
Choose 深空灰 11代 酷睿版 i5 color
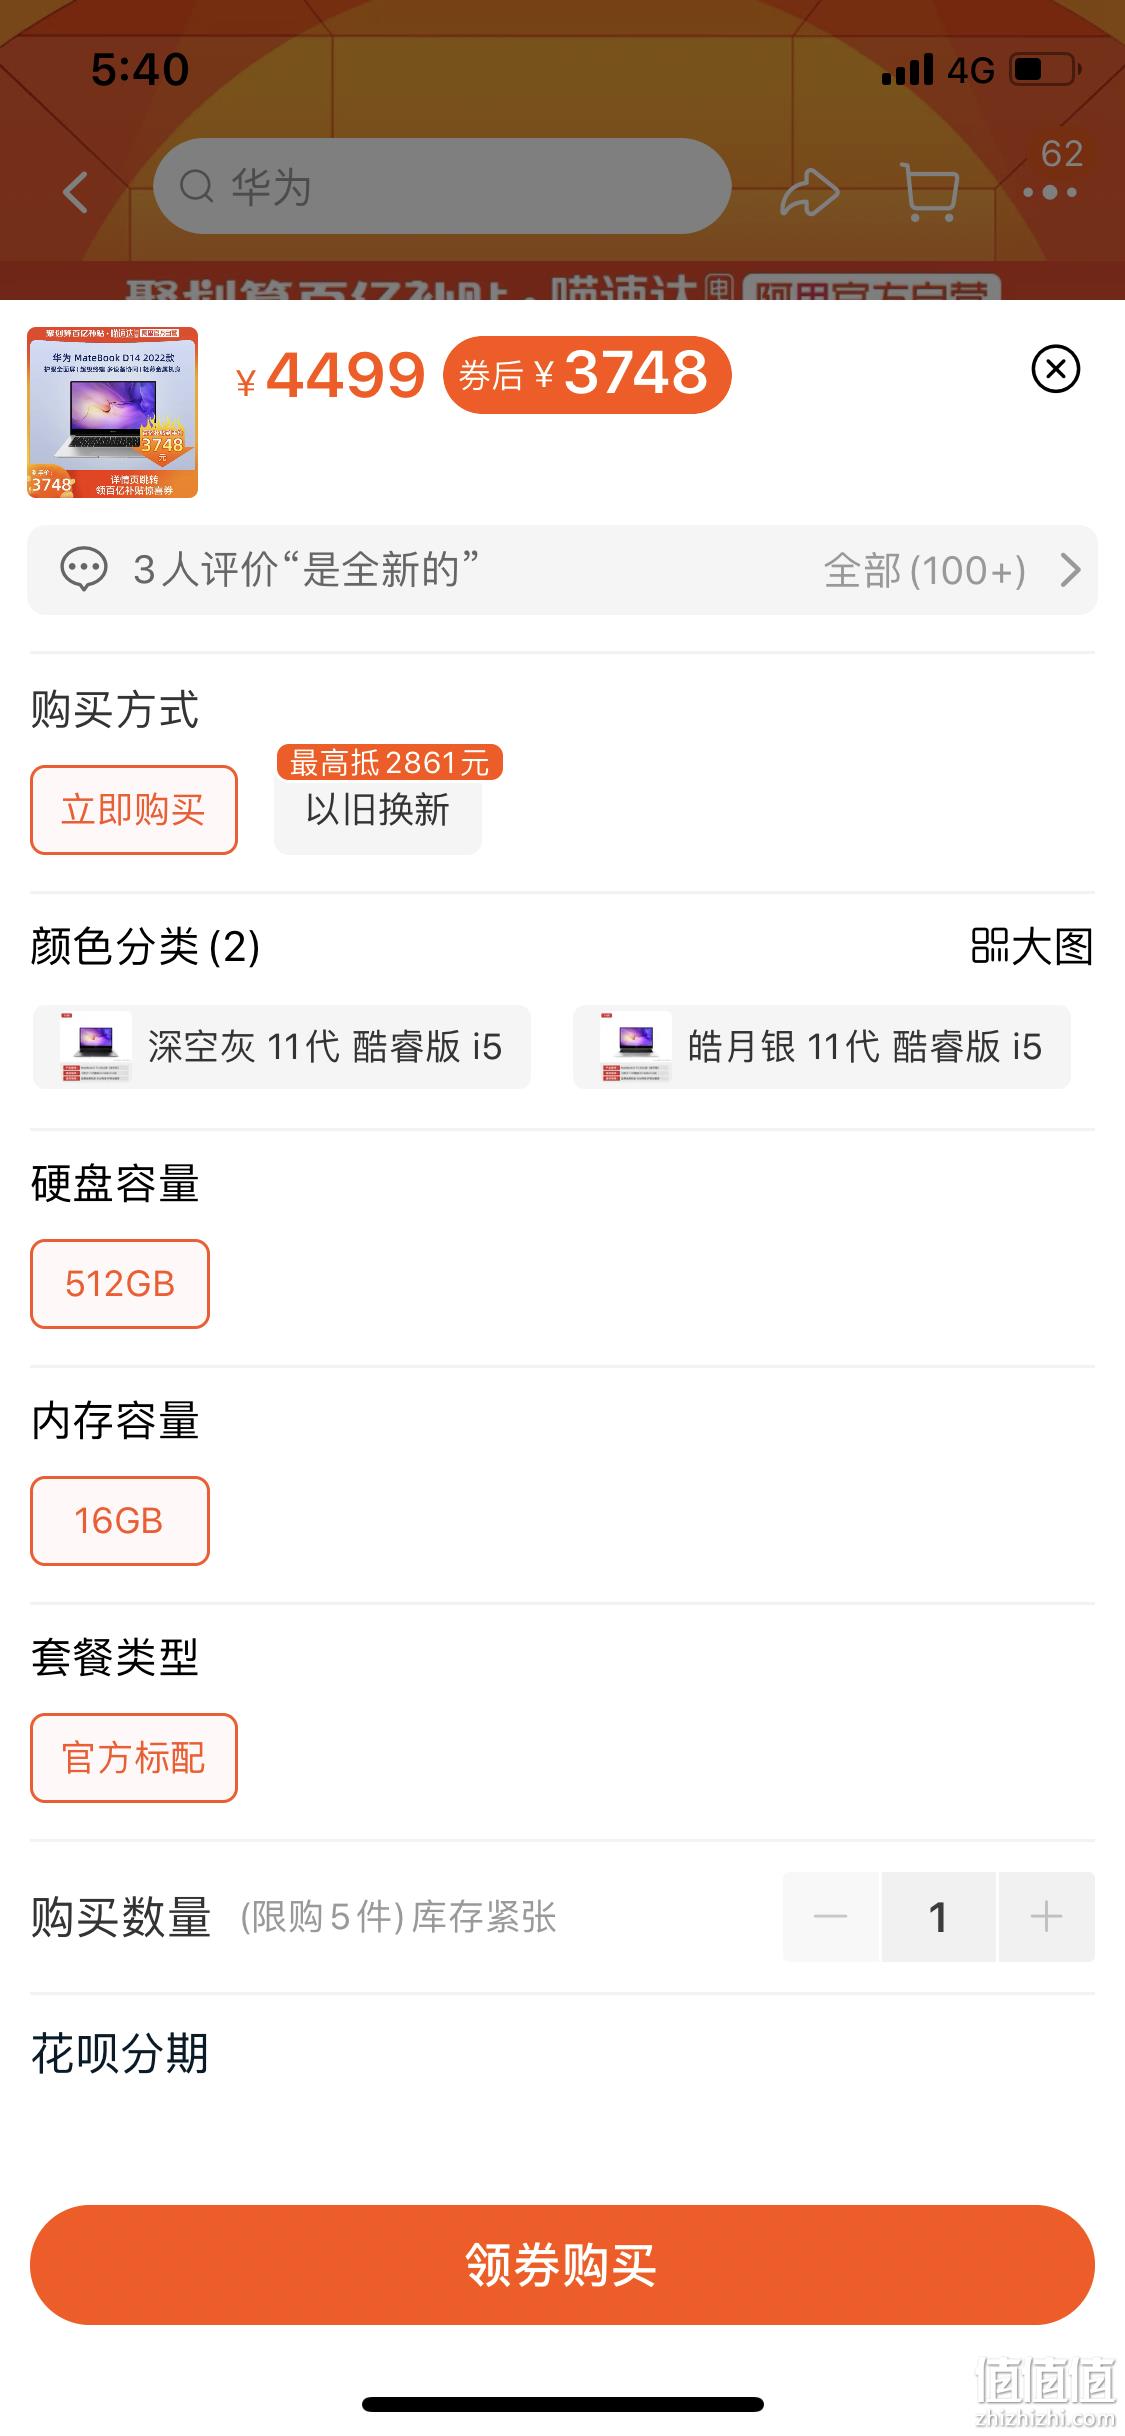tap(282, 1047)
